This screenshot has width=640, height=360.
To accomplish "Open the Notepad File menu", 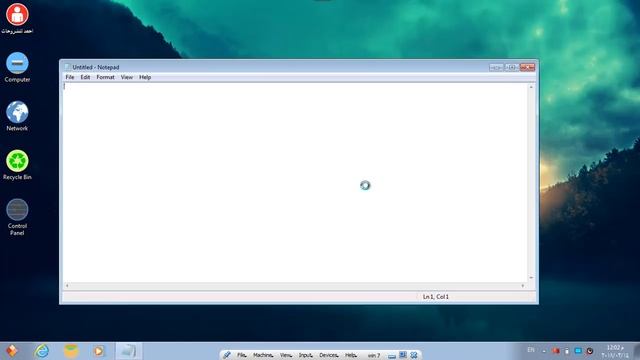I will click(70, 77).
